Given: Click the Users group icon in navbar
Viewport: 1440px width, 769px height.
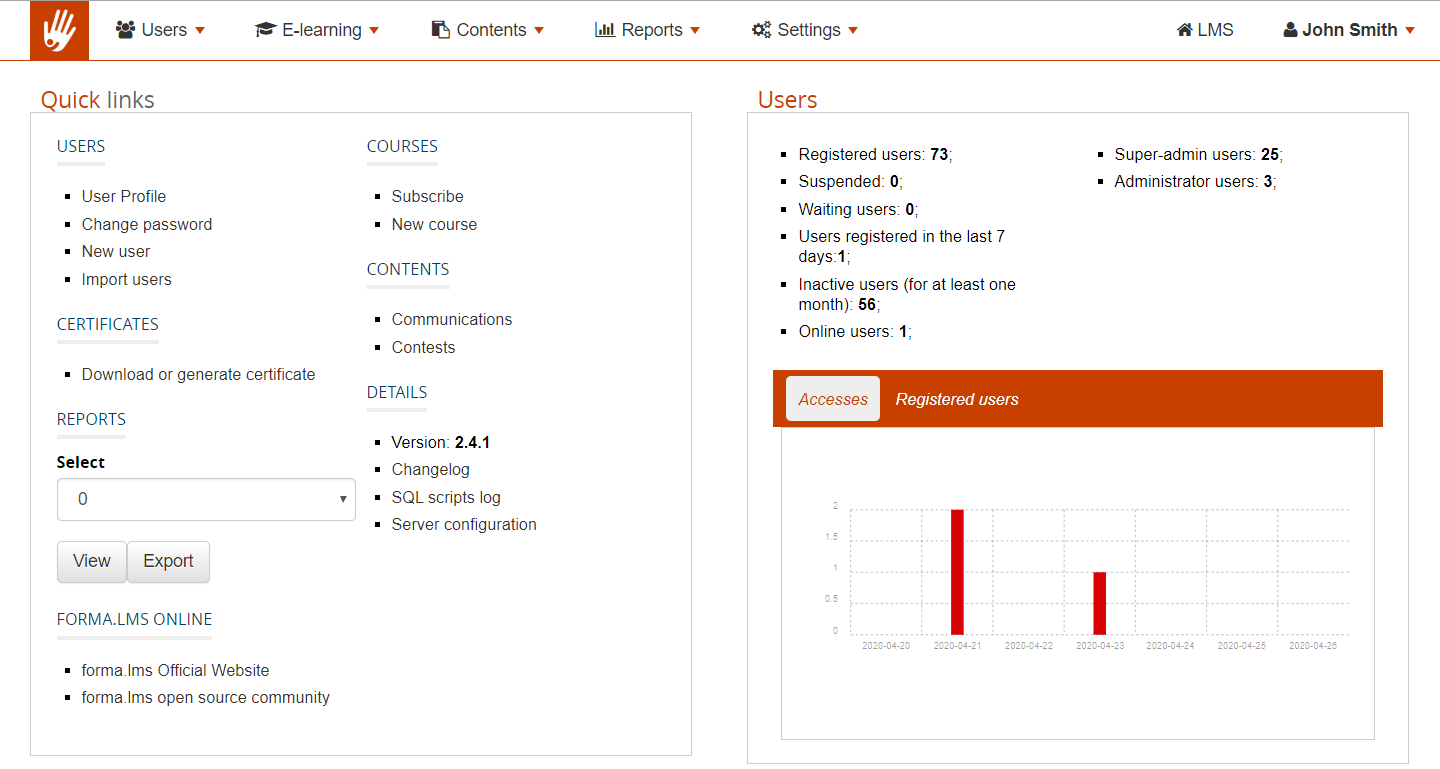Looking at the screenshot, I should point(125,30).
